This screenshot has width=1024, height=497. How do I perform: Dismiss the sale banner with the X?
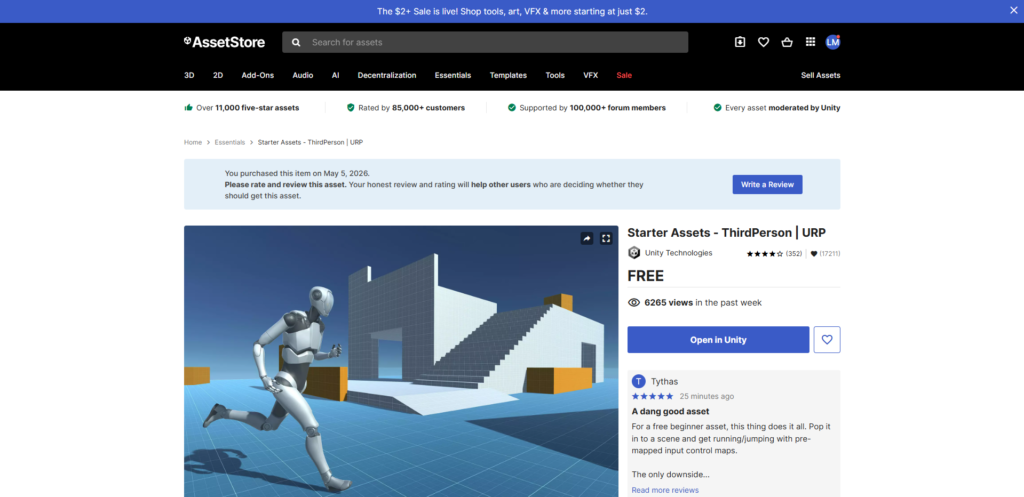(1014, 10)
